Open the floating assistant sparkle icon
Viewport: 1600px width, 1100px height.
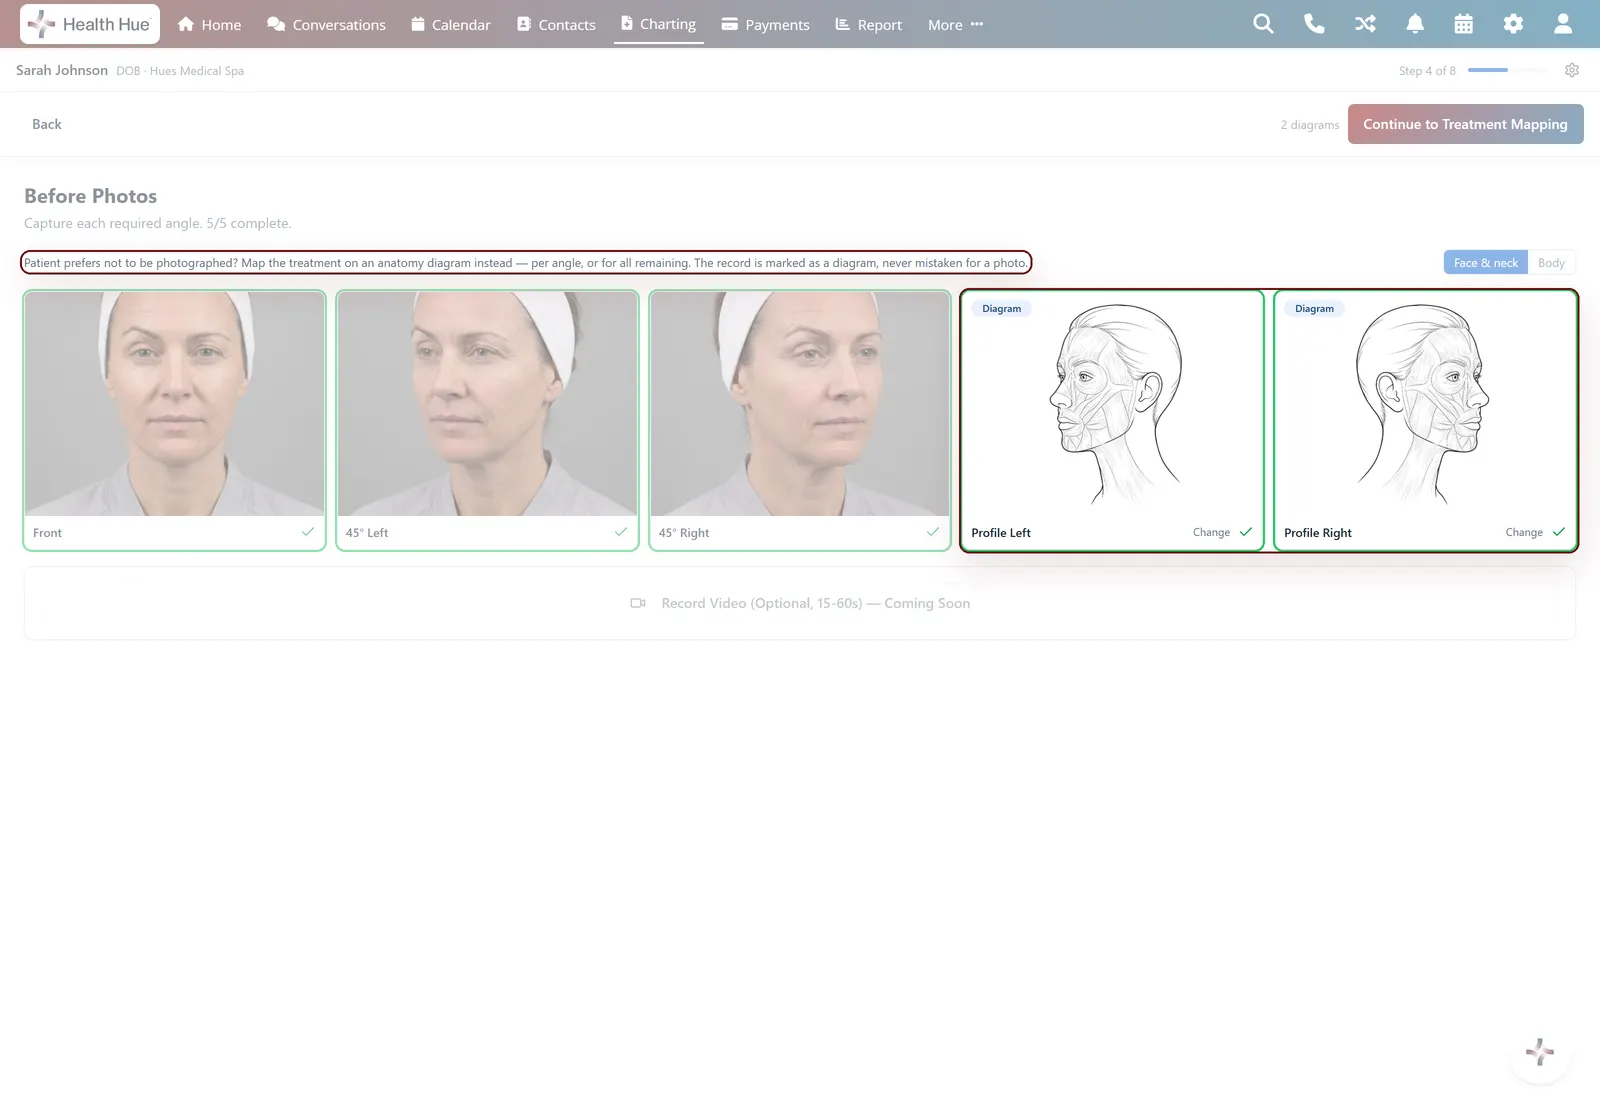pos(1540,1052)
